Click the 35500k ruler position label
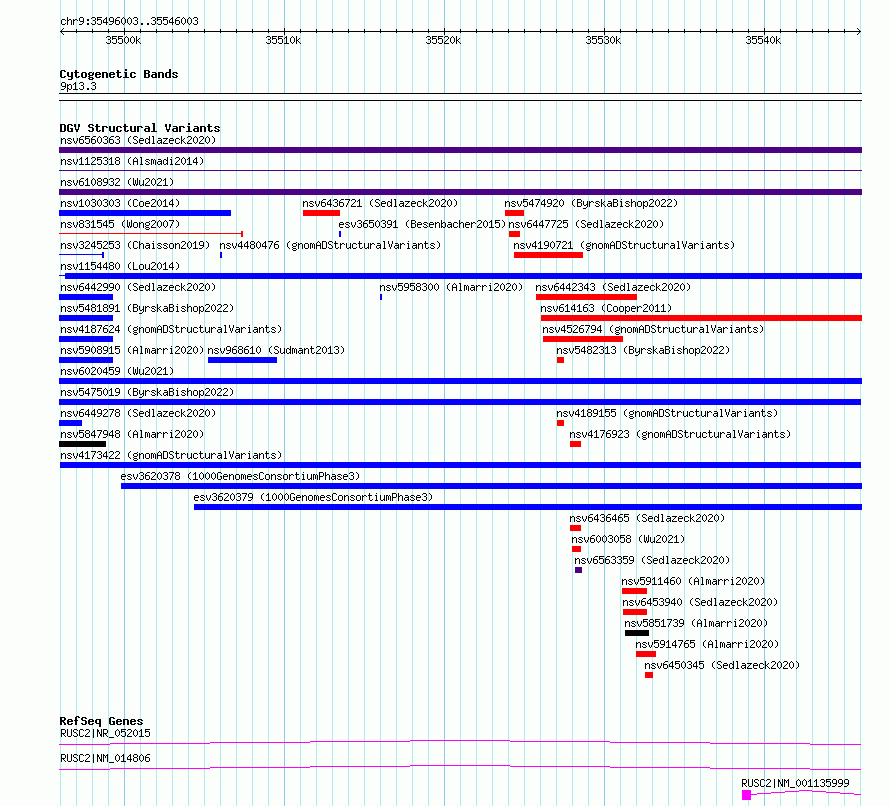This screenshot has width=890, height=806. coord(123,40)
